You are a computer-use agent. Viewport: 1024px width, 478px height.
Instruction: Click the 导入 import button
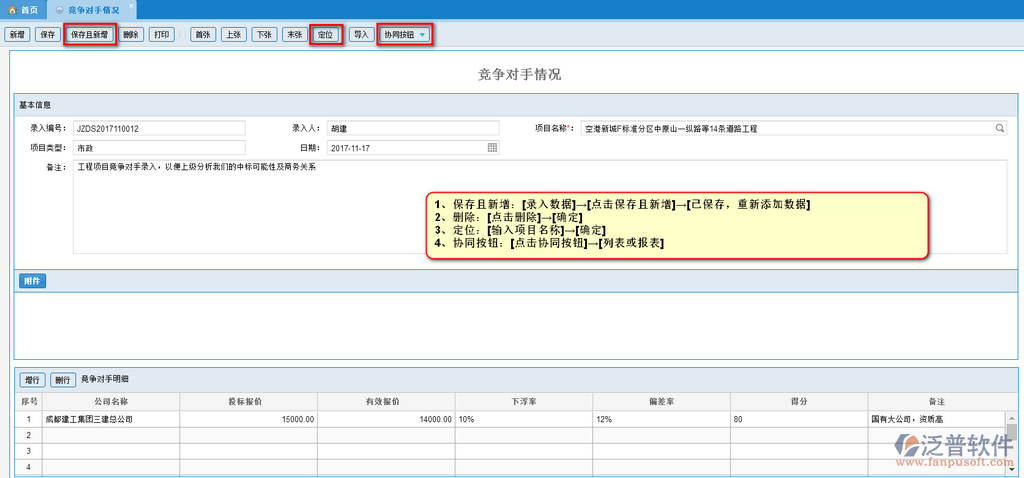360,34
